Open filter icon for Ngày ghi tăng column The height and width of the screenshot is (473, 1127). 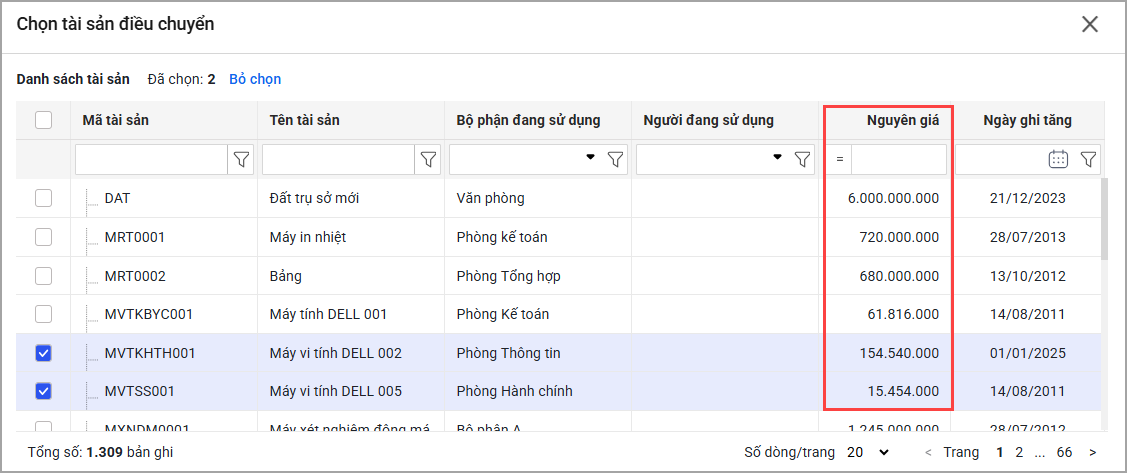[1089, 159]
